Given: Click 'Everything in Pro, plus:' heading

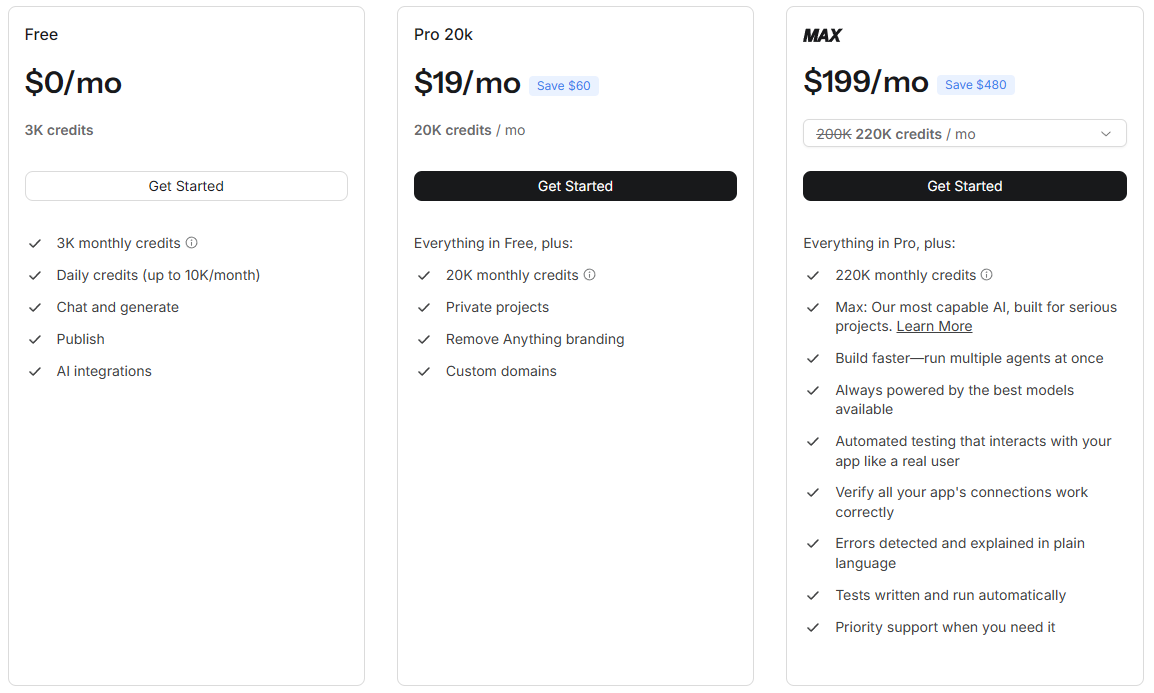Looking at the screenshot, I should (x=879, y=243).
